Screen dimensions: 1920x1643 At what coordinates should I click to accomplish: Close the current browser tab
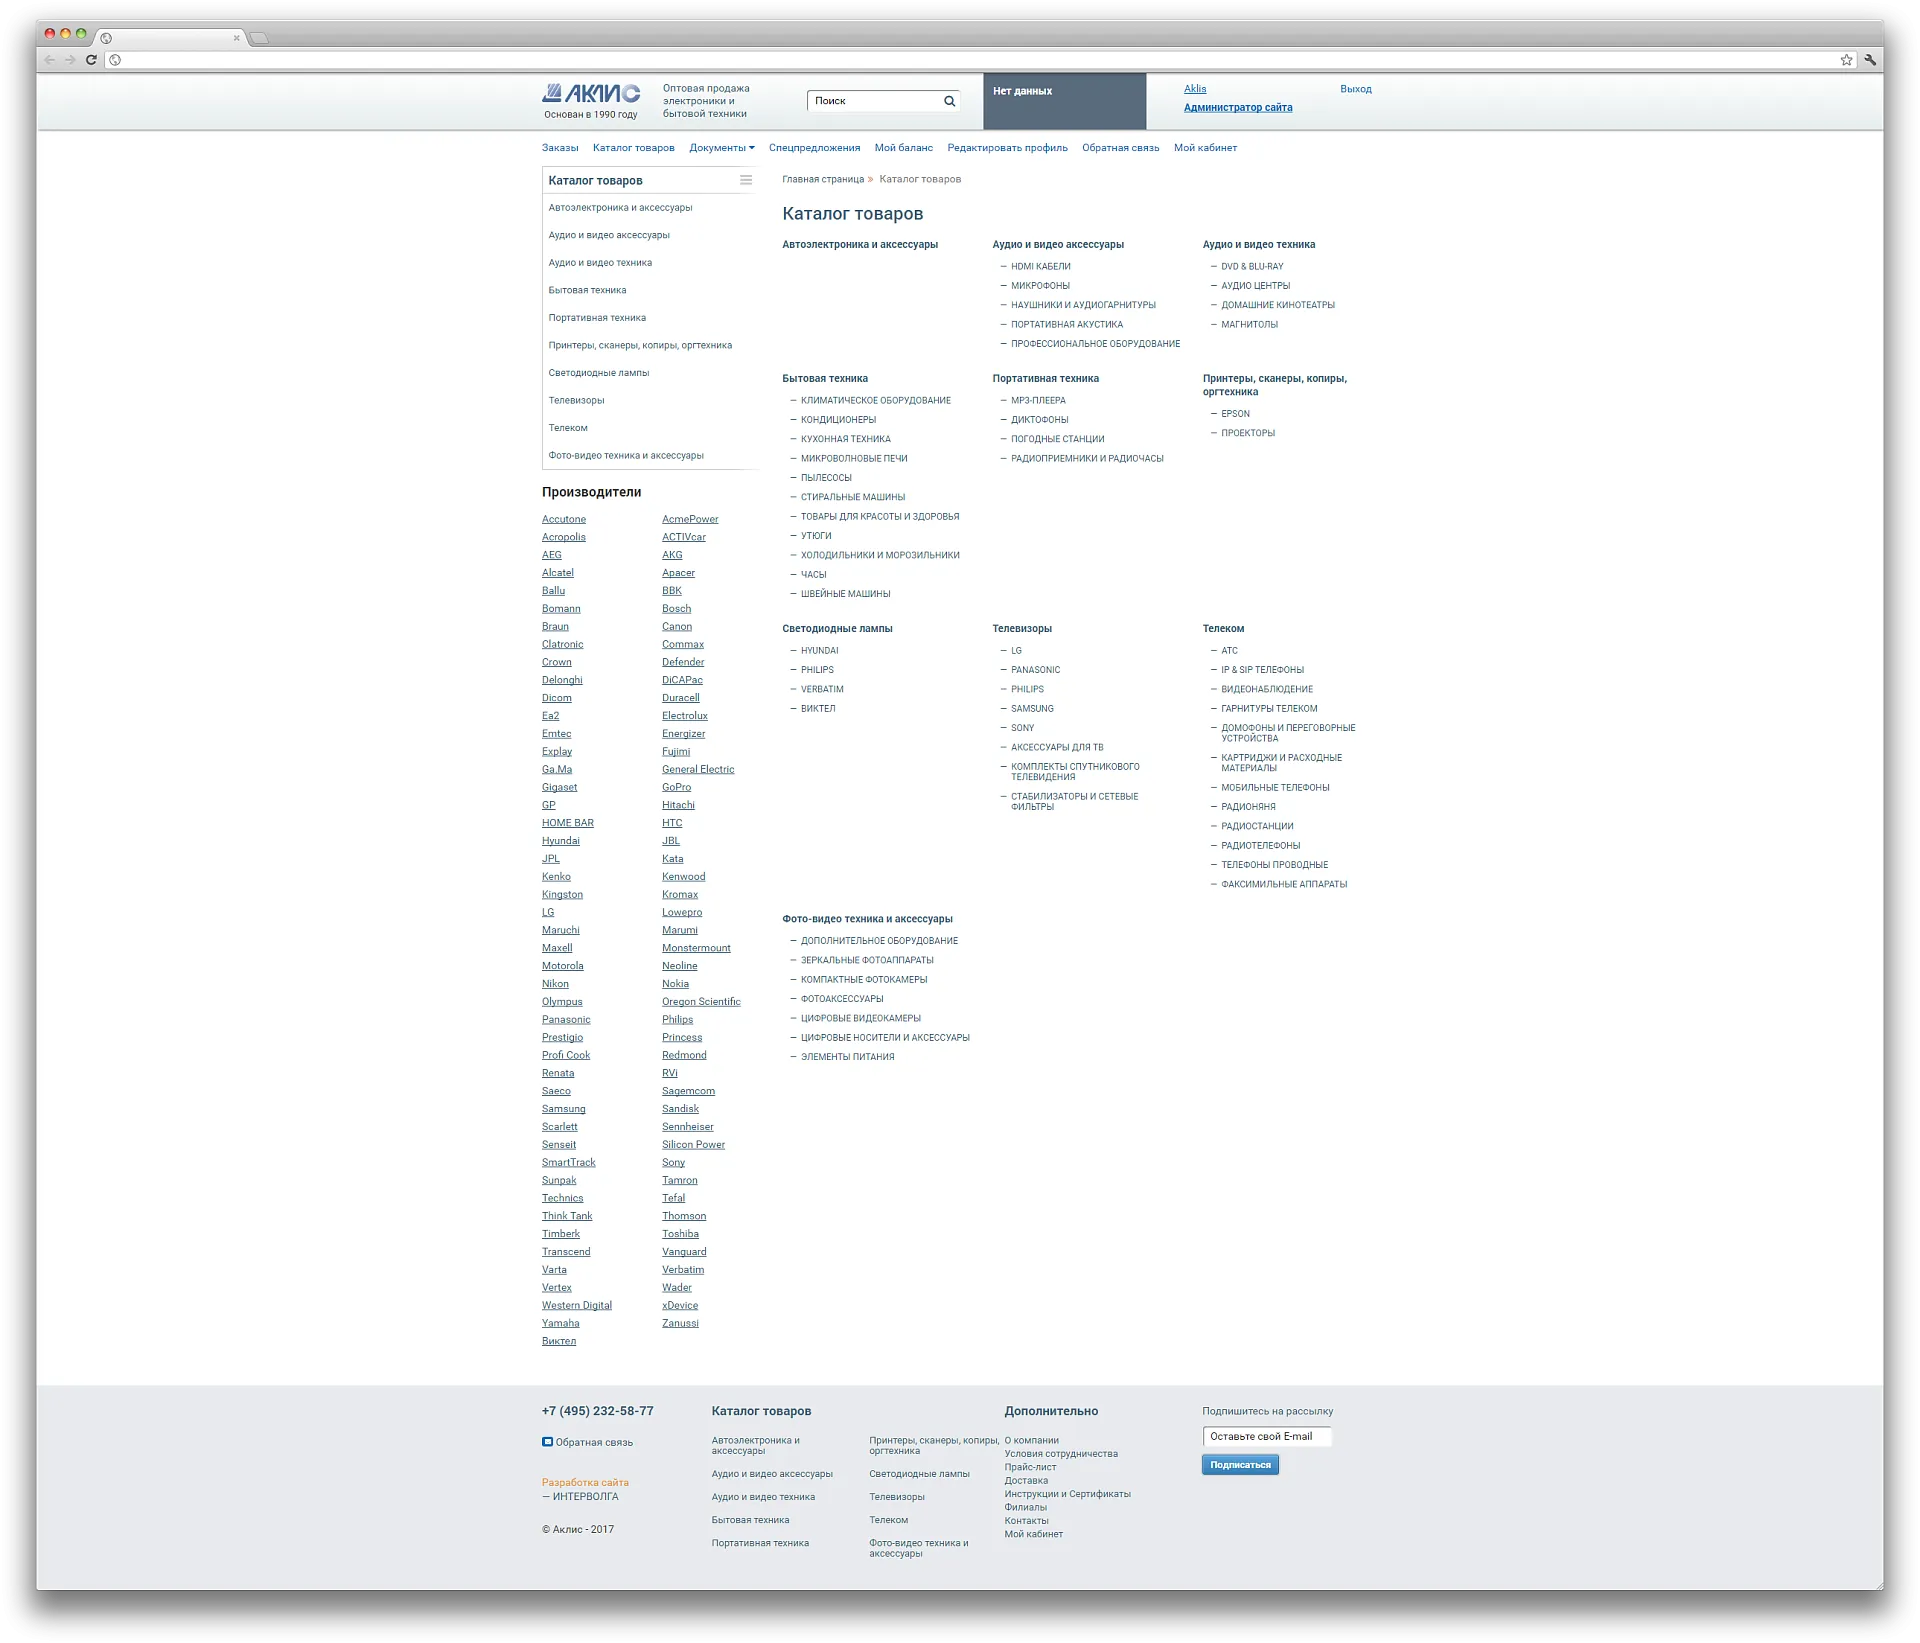tap(237, 38)
